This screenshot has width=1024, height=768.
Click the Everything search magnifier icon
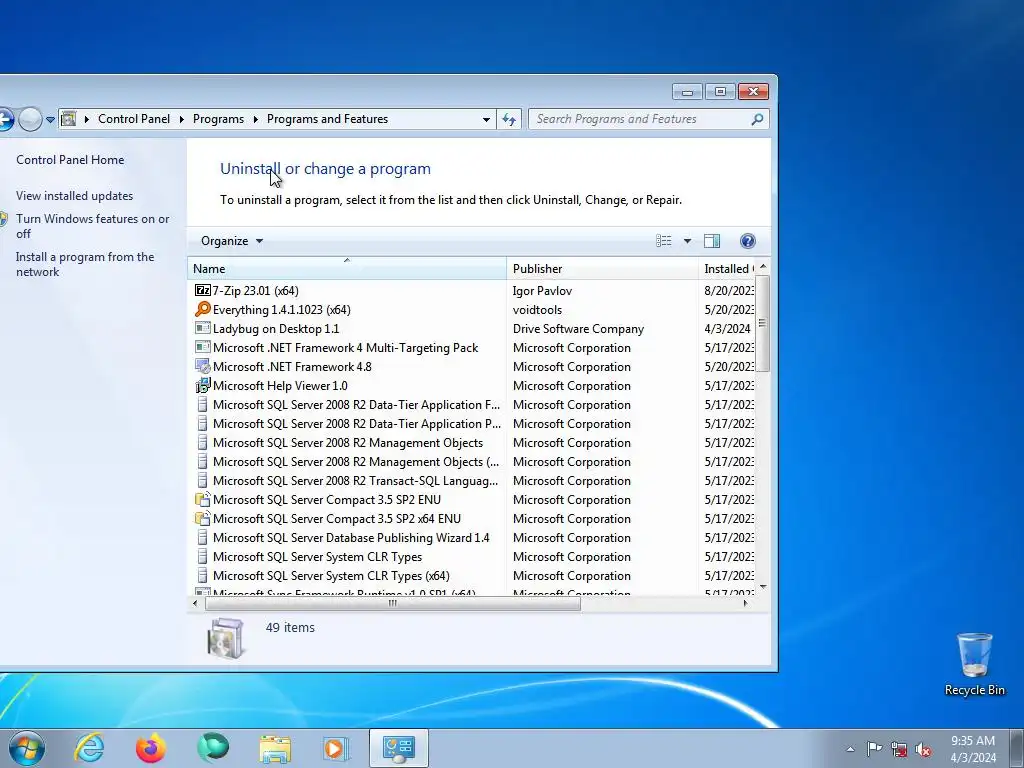pyautogui.click(x=202, y=310)
